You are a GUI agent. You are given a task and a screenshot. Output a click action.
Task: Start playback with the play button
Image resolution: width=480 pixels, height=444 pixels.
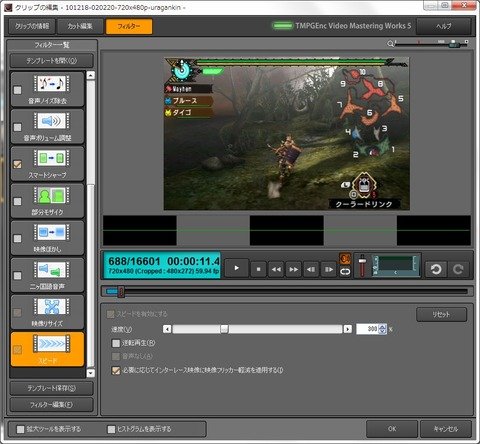coord(237,268)
